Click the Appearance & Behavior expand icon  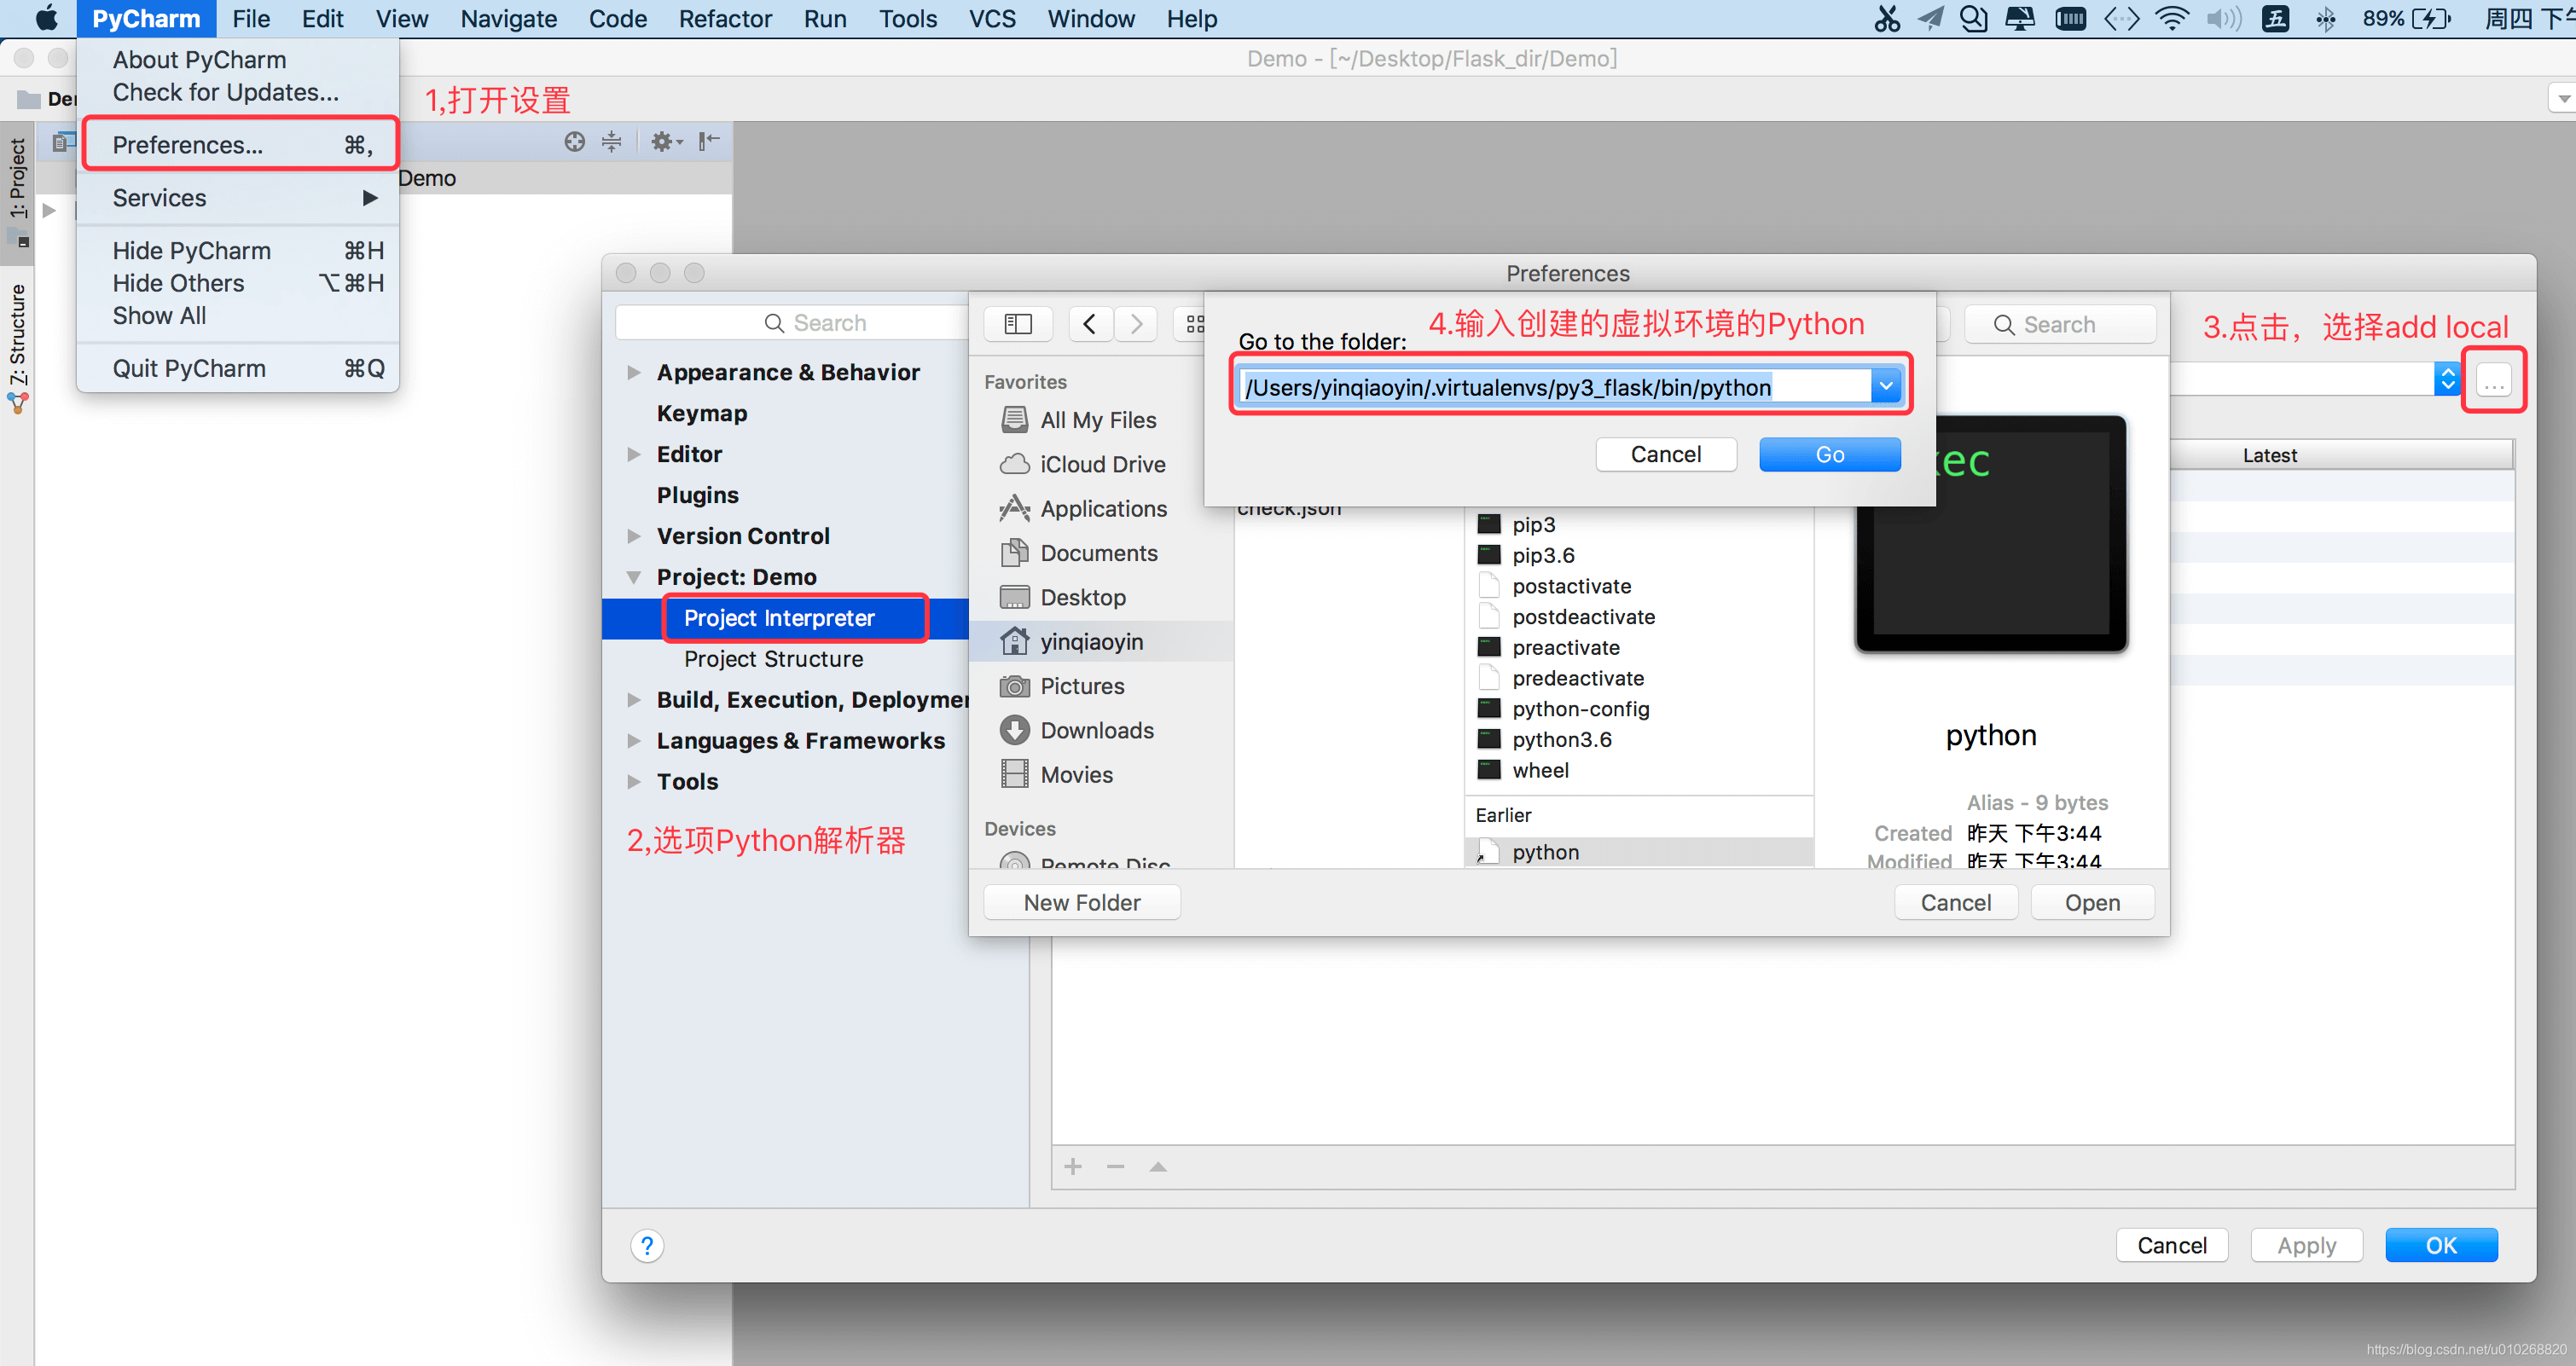point(637,371)
